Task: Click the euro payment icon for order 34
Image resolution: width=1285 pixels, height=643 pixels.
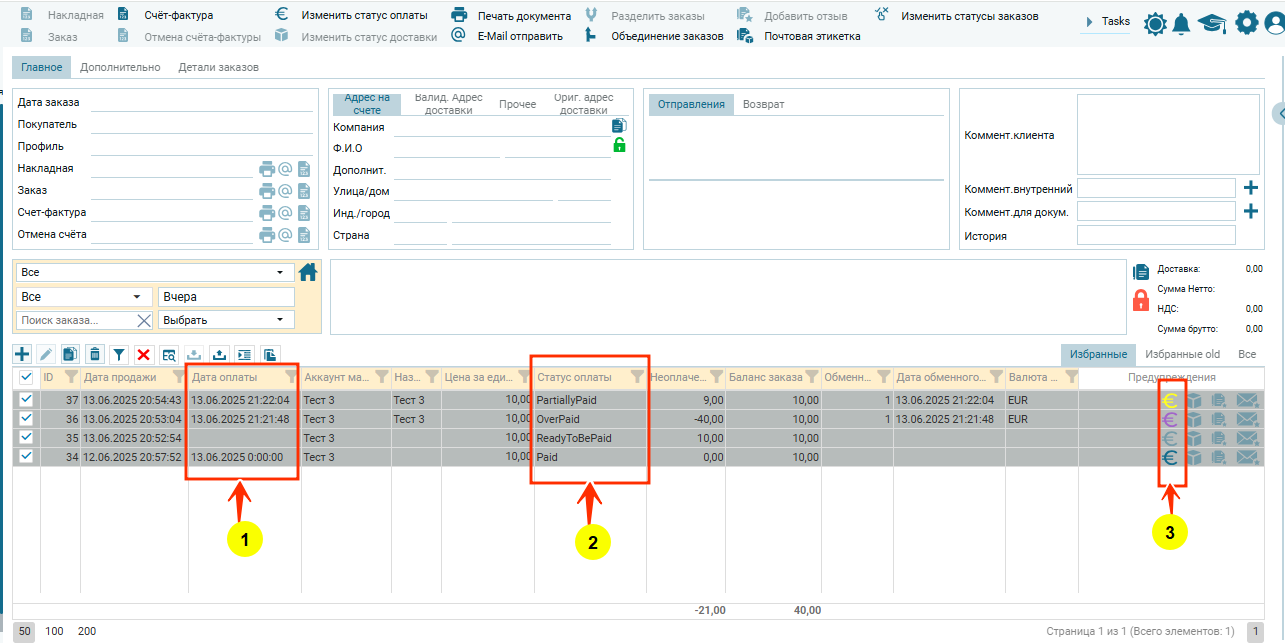Action: [x=1168, y=457]
